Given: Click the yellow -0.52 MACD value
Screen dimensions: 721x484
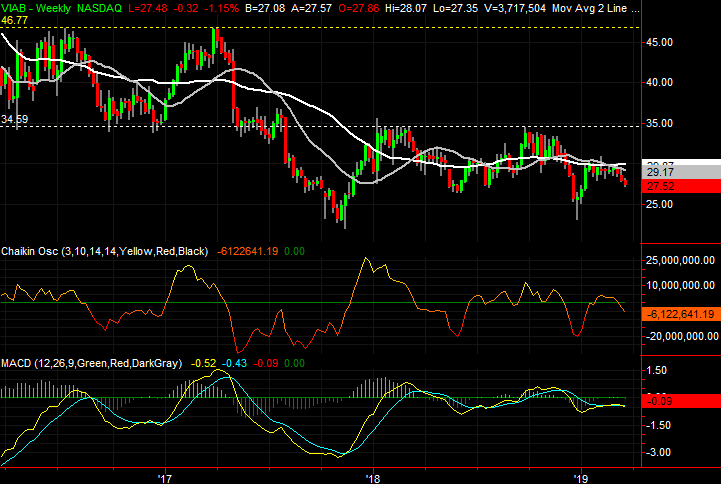Looking at the screenshot, I should (x=203, y=363).
